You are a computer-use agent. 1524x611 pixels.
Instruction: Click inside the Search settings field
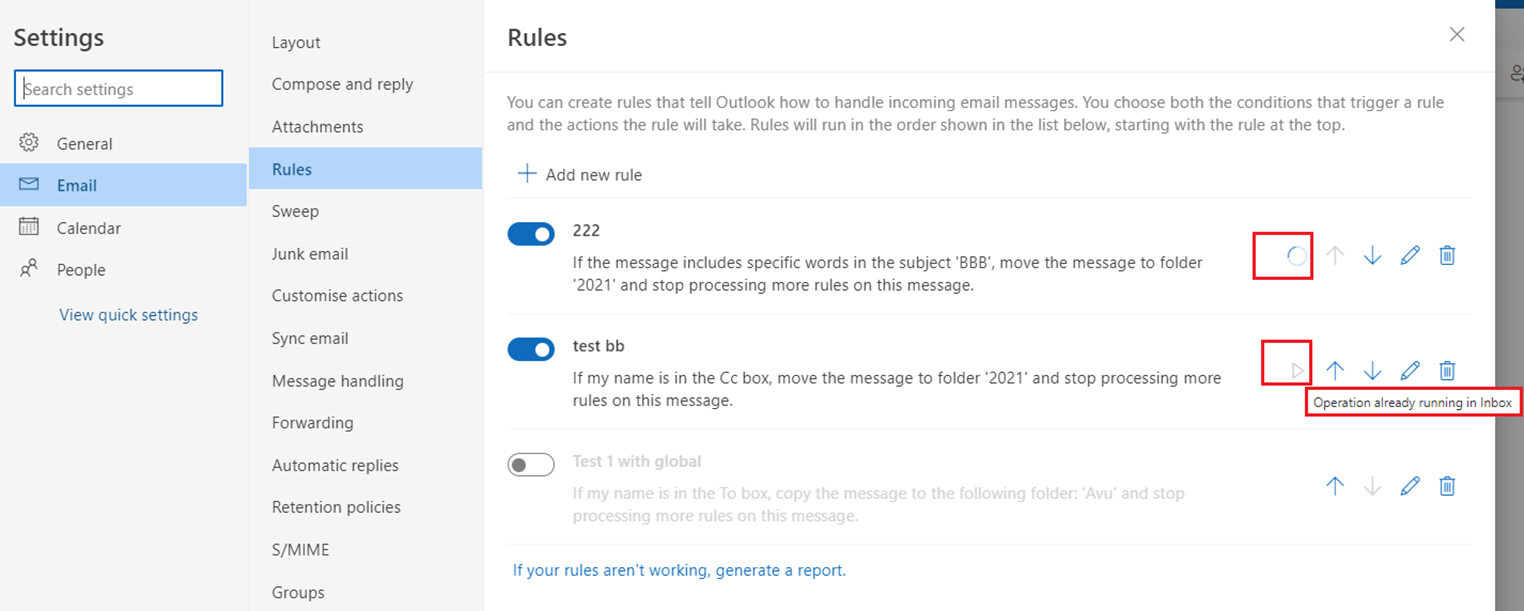tap(117, 88)
